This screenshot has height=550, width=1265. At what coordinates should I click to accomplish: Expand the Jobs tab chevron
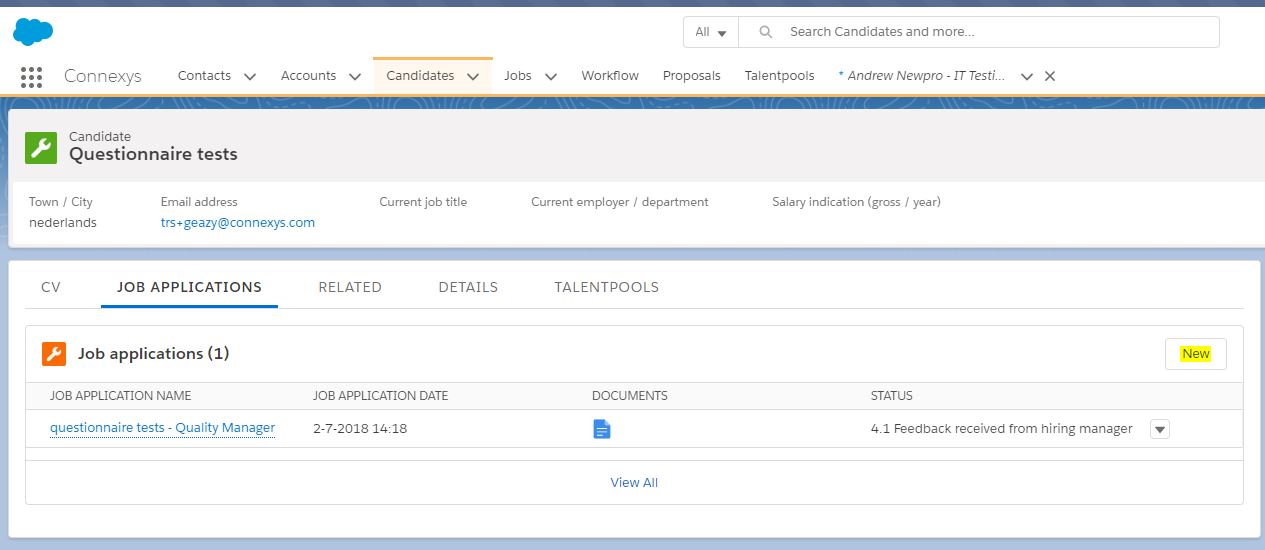pos(551,76)
